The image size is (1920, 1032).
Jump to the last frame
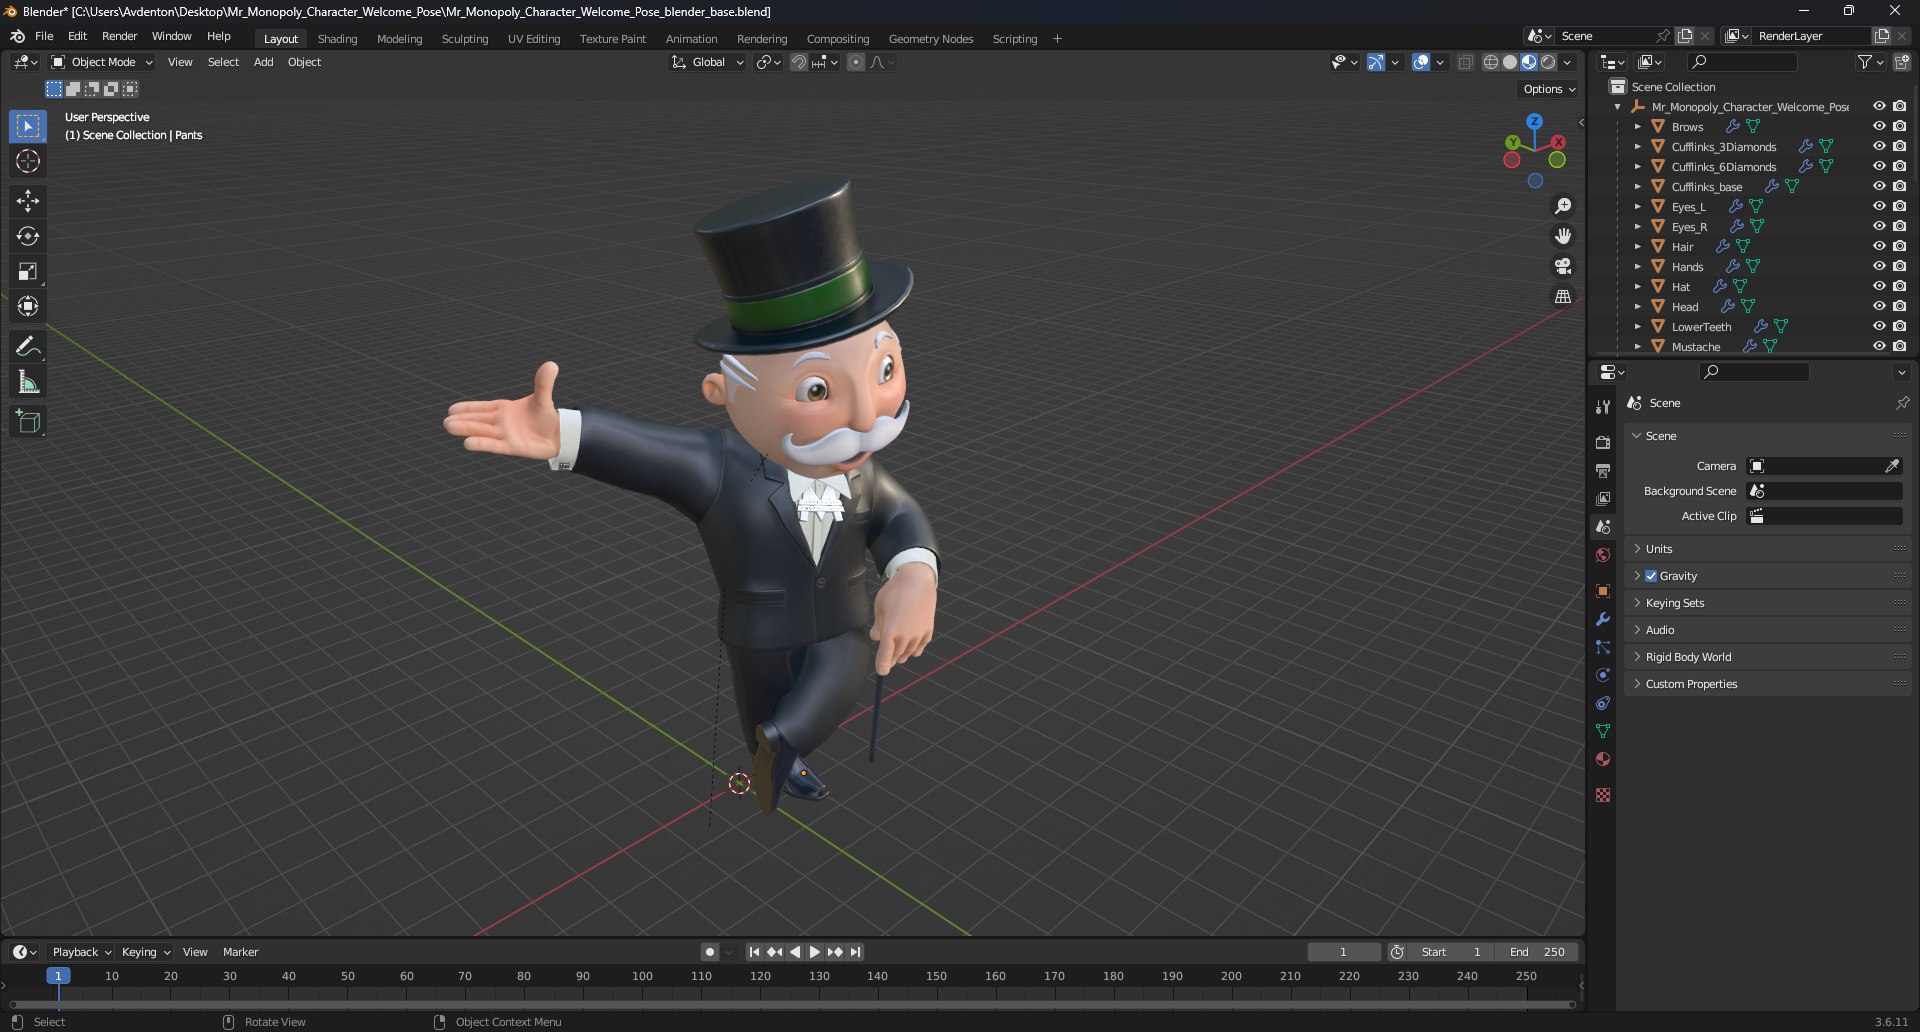point(855,952)
